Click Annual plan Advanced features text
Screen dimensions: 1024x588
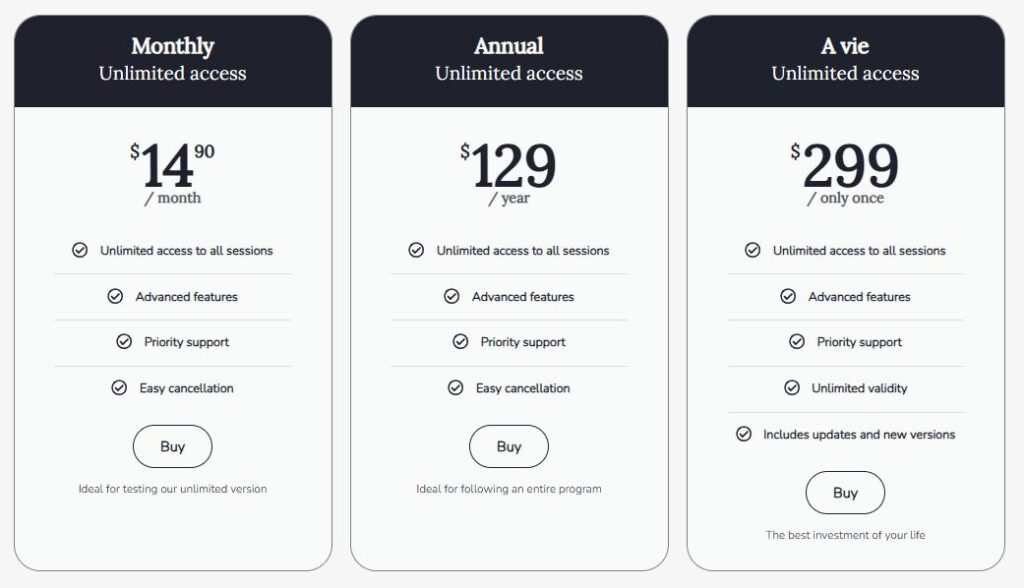[x=523, y=297]
